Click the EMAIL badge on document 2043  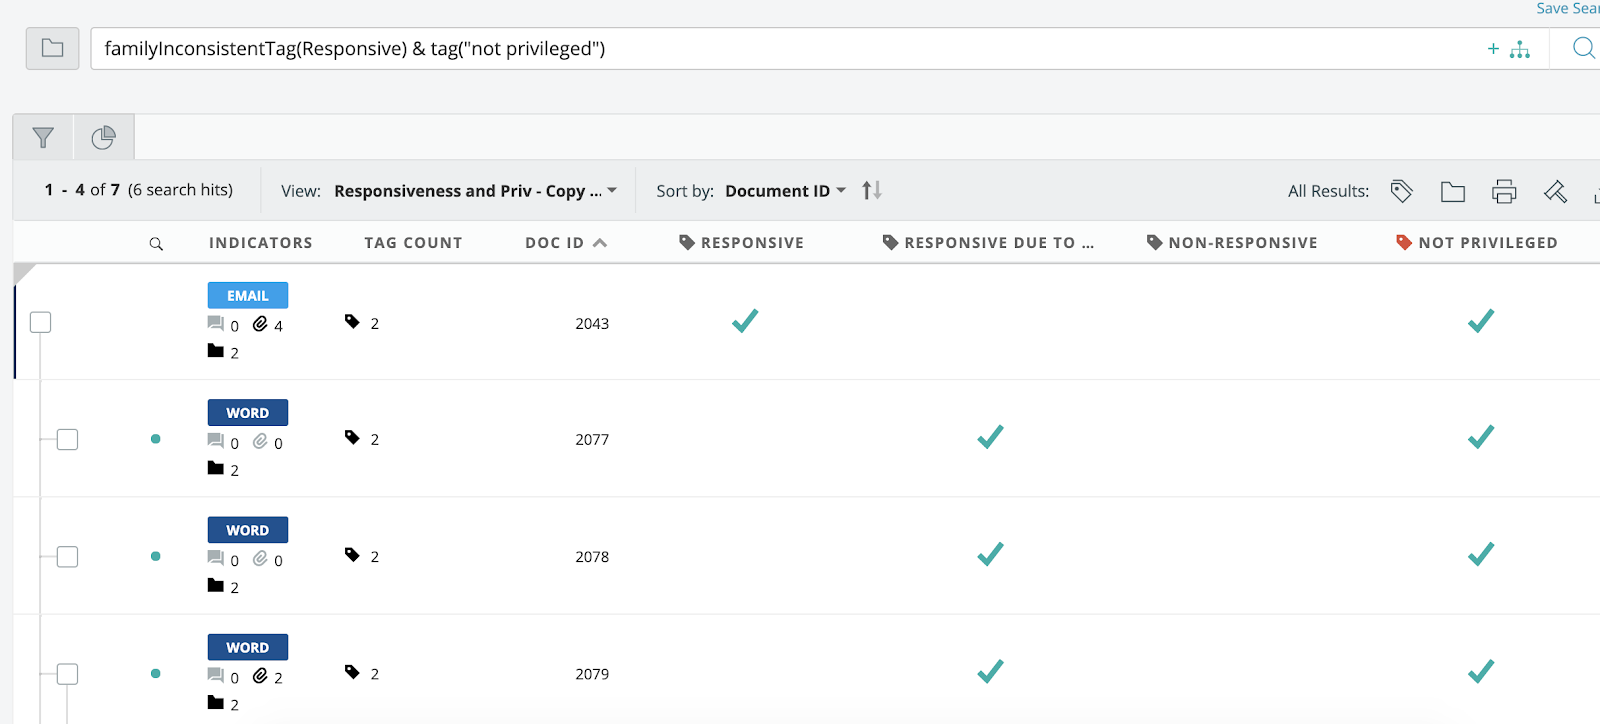(247, 295)
